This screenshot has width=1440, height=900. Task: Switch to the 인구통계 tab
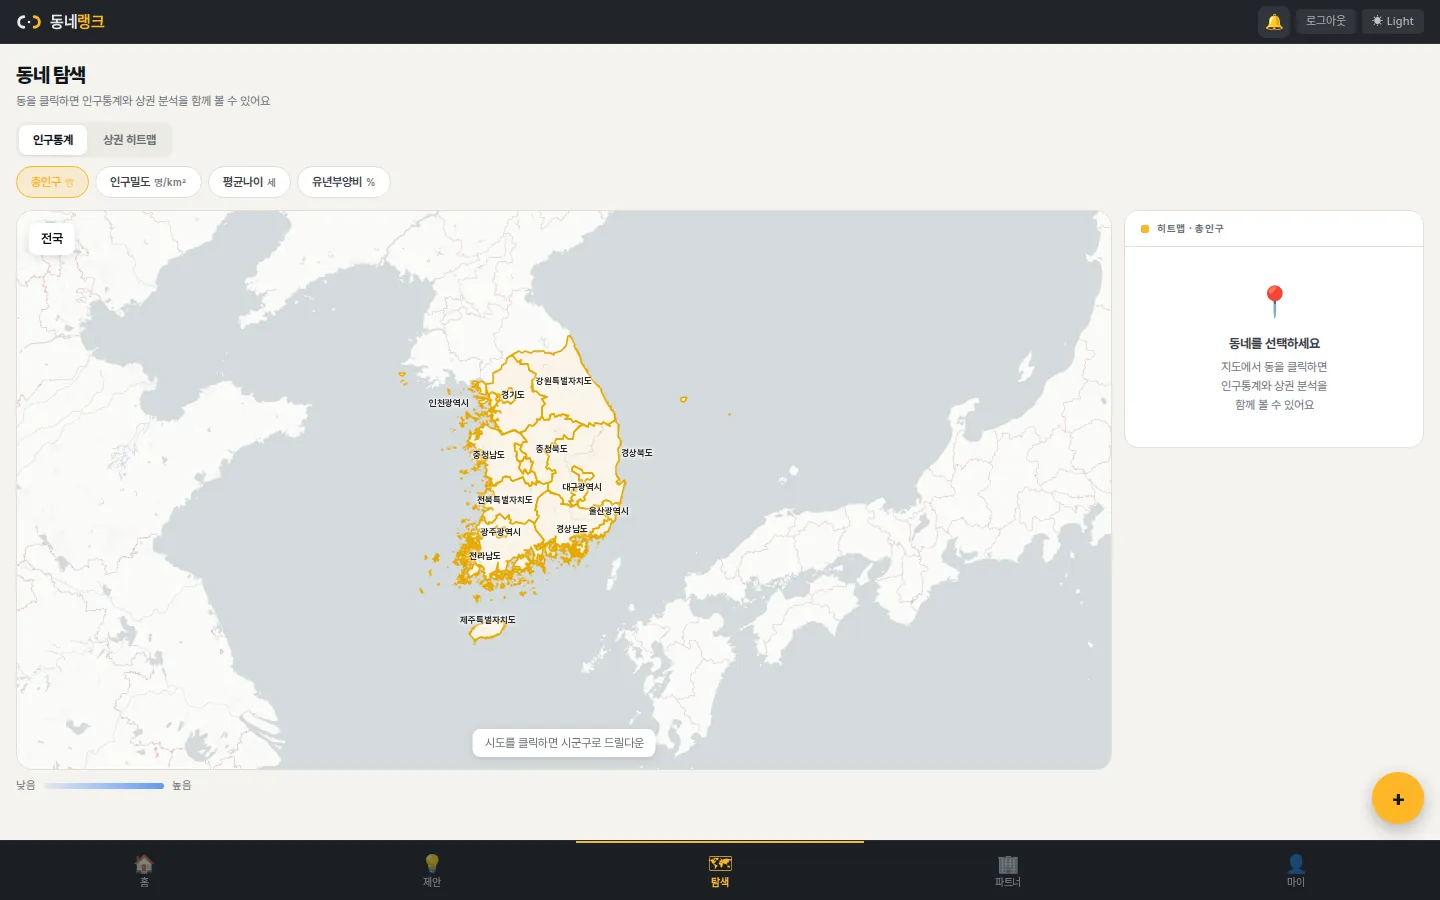(x=53, y=140)
